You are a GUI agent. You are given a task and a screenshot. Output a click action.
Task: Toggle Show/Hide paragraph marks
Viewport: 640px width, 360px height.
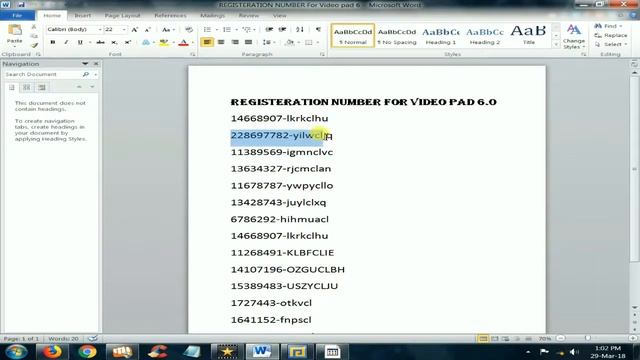tap(318, 29)
